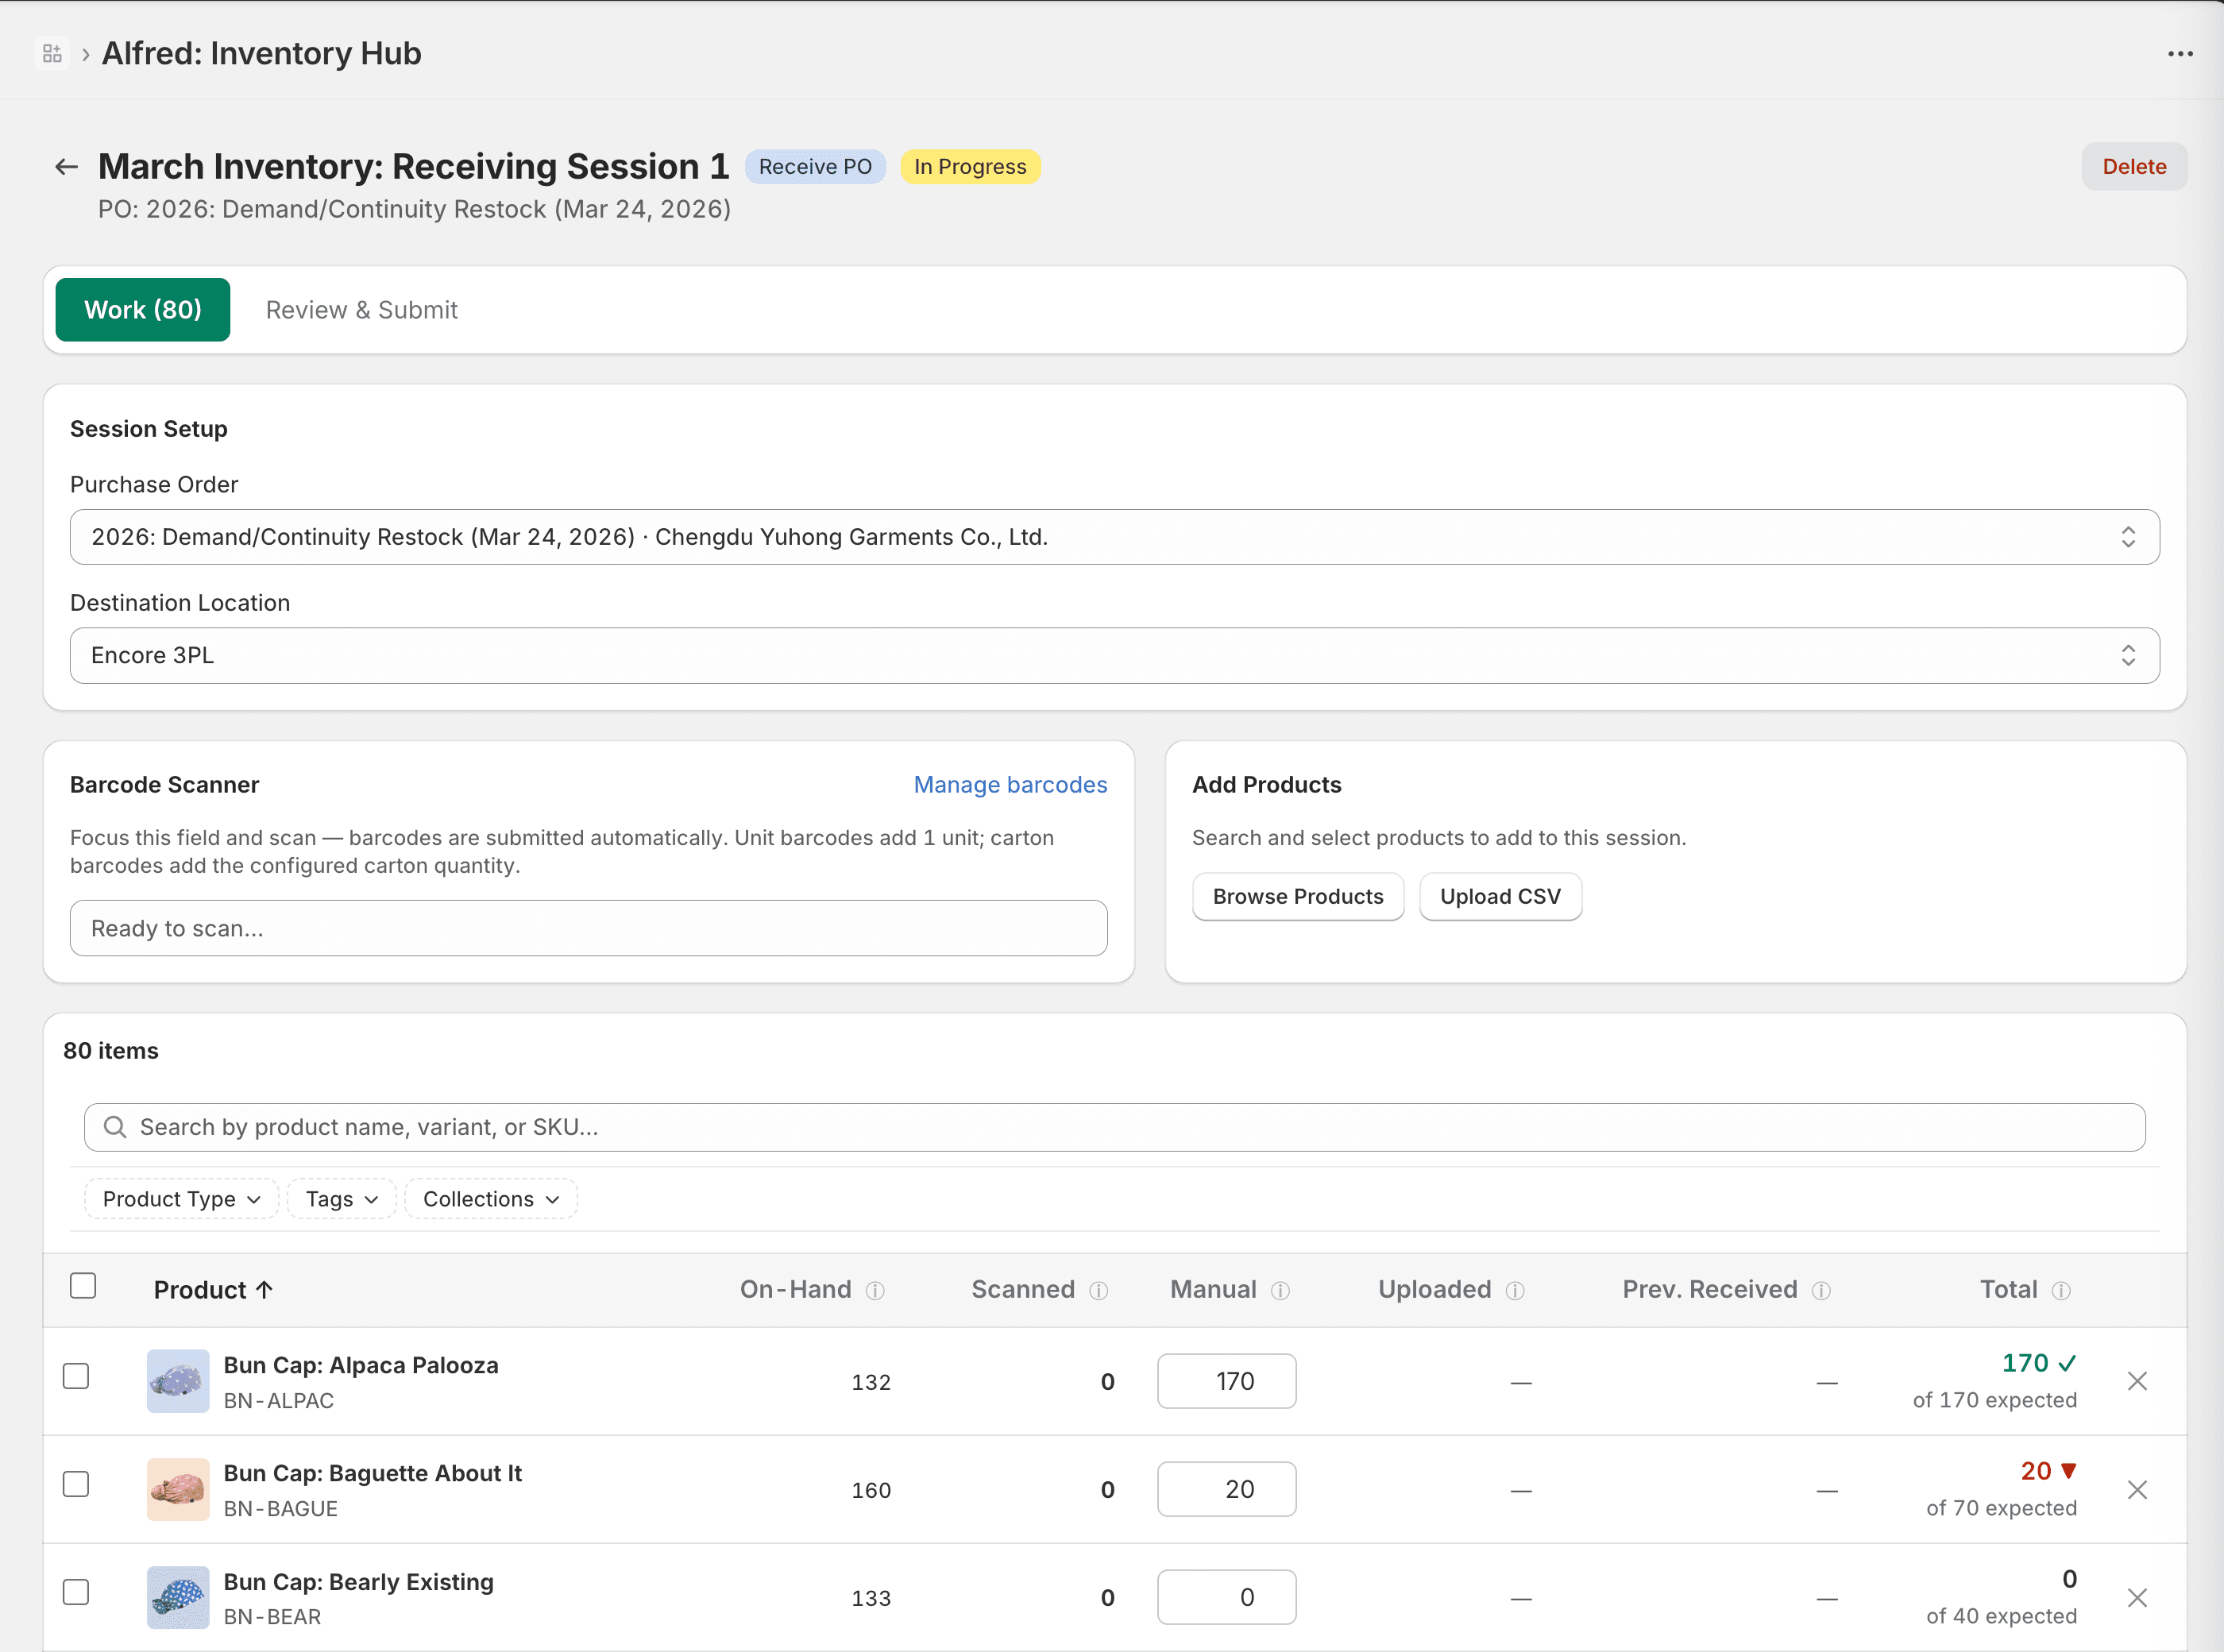
Task: Check the Bun Cap: Alpaca Palooza row
Action: [x=76, y=1377]
